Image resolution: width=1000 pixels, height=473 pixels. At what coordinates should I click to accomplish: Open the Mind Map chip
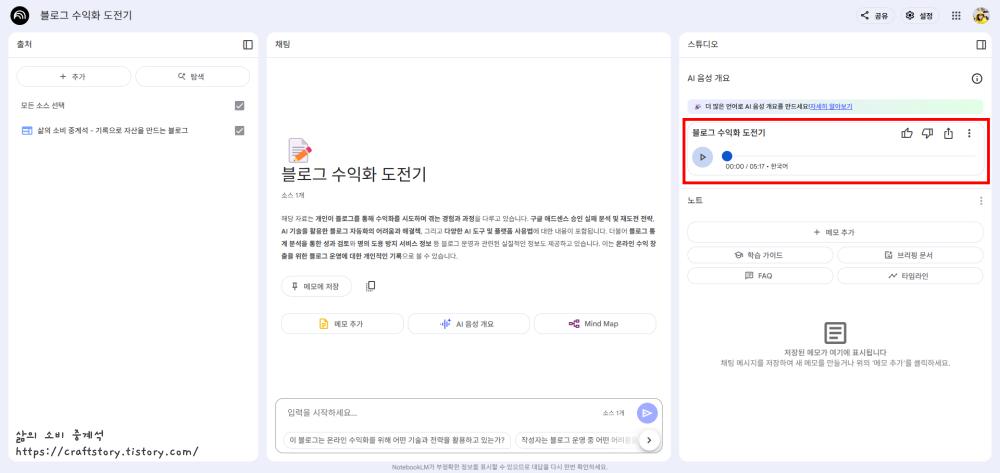click(x=594, y=324)
